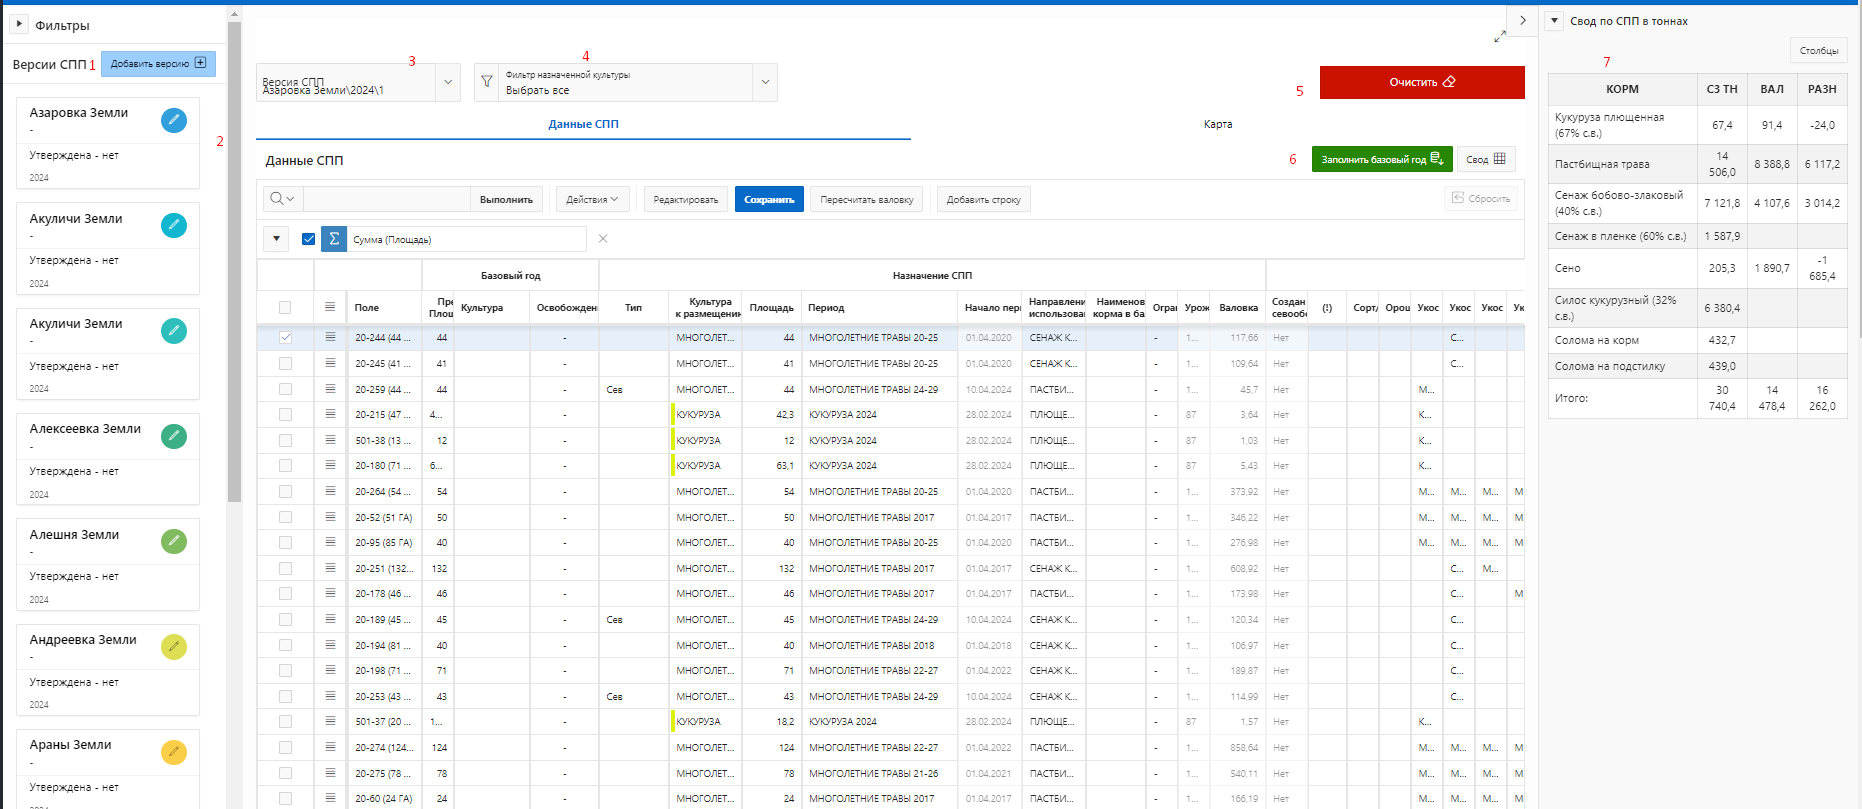
Task: Open the Действия dropdown menu
Action: (592, 199)
